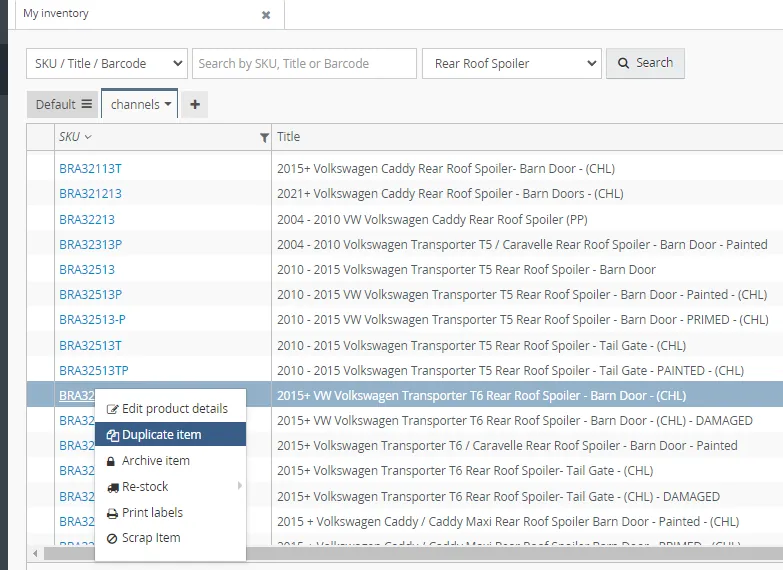Select title 2010 - 2015 T5 Tail Gate - PAINTED
The image size is (783, 570).
(510, 371)
